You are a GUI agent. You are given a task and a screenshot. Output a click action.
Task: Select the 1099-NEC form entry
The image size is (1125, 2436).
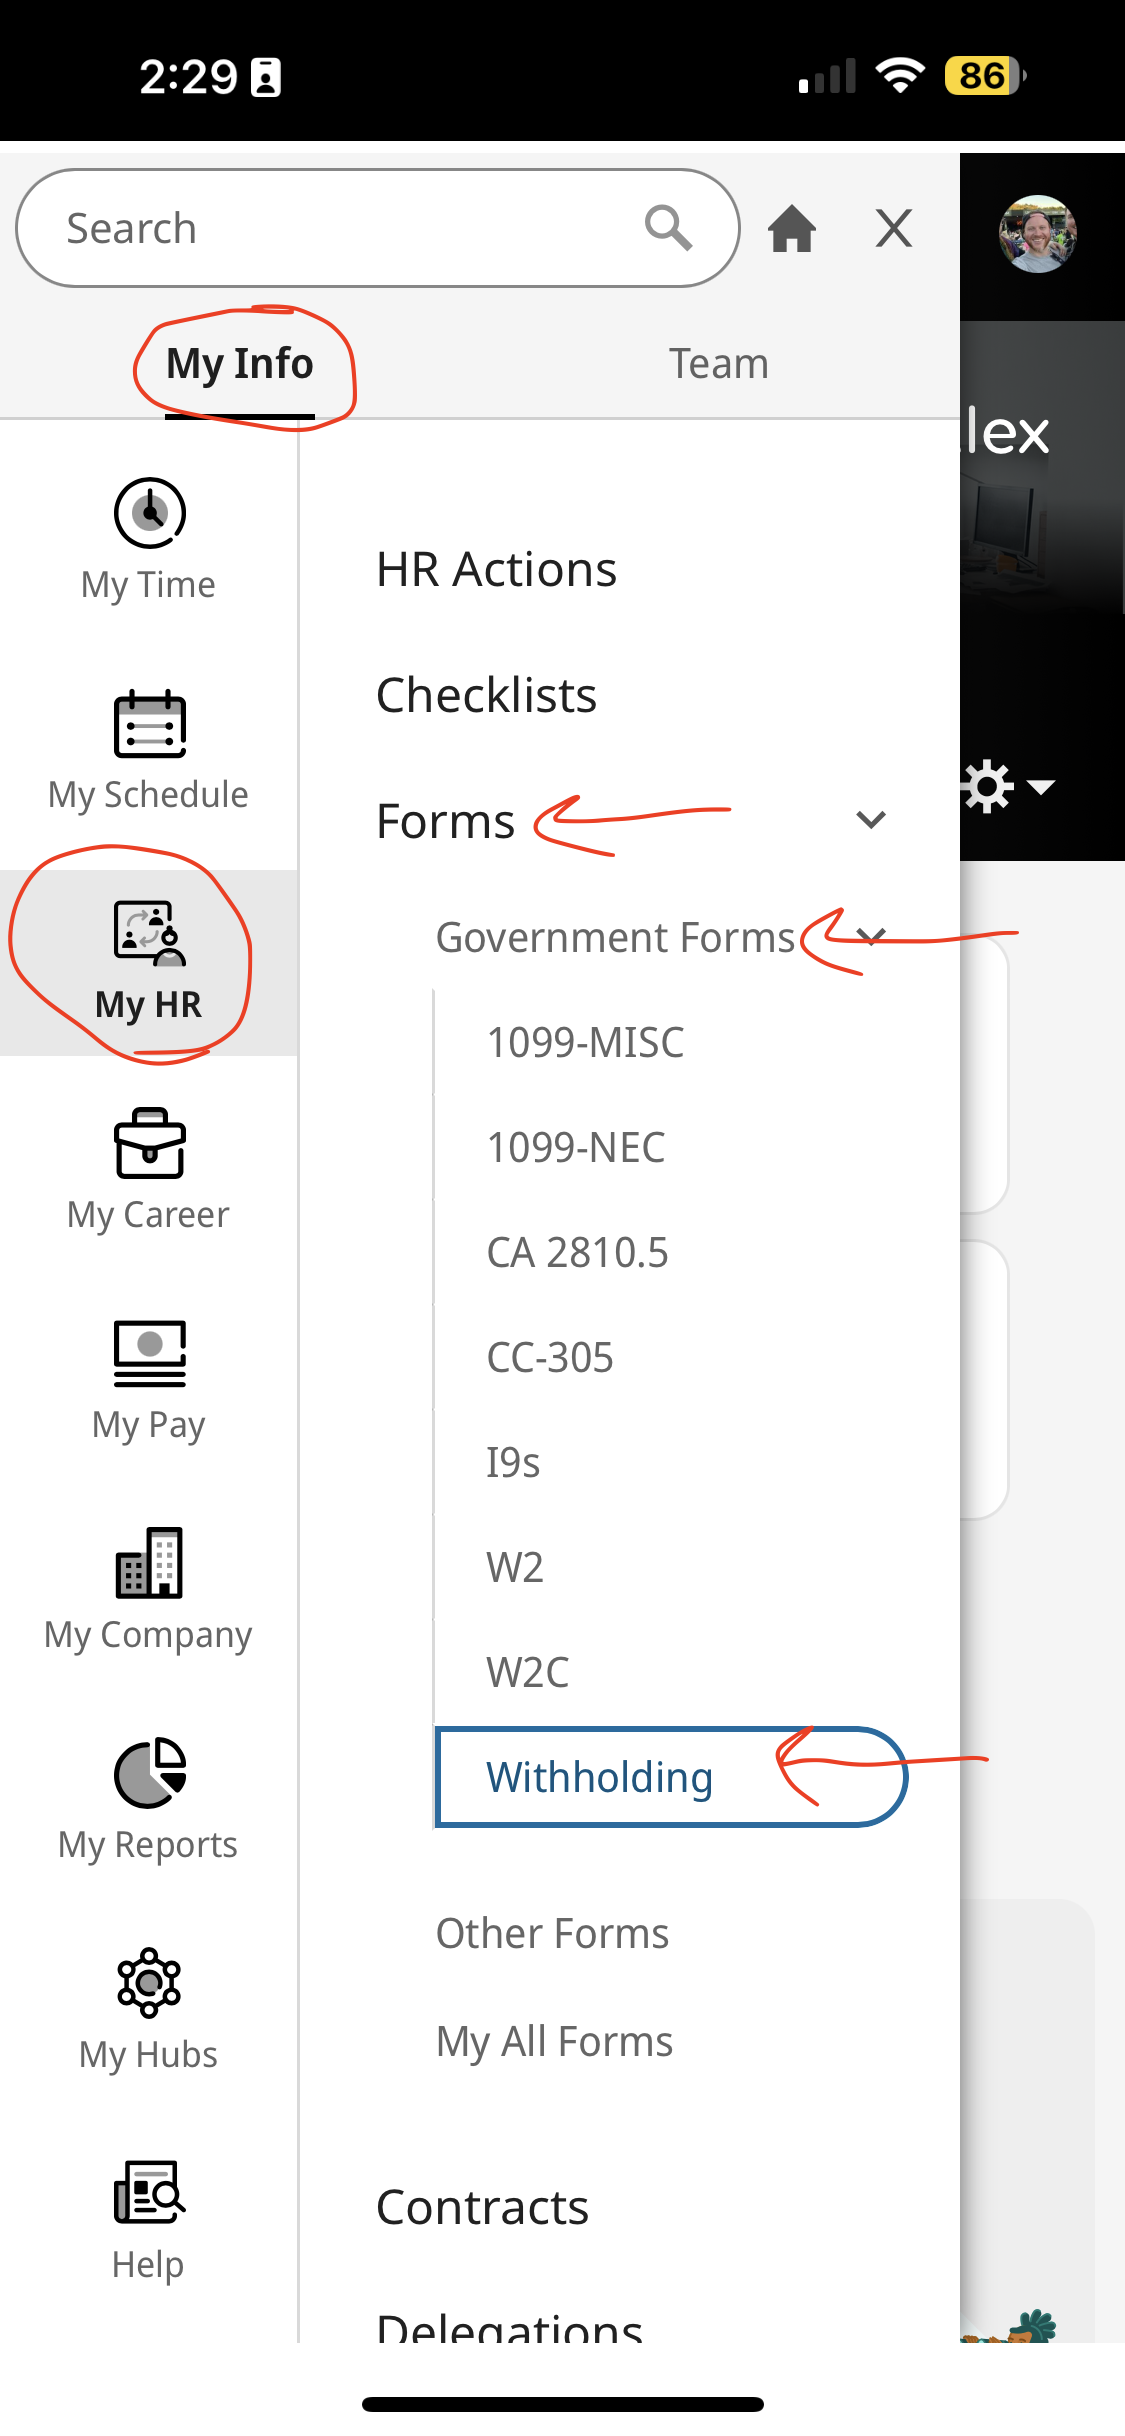[x=575, y=1147]
